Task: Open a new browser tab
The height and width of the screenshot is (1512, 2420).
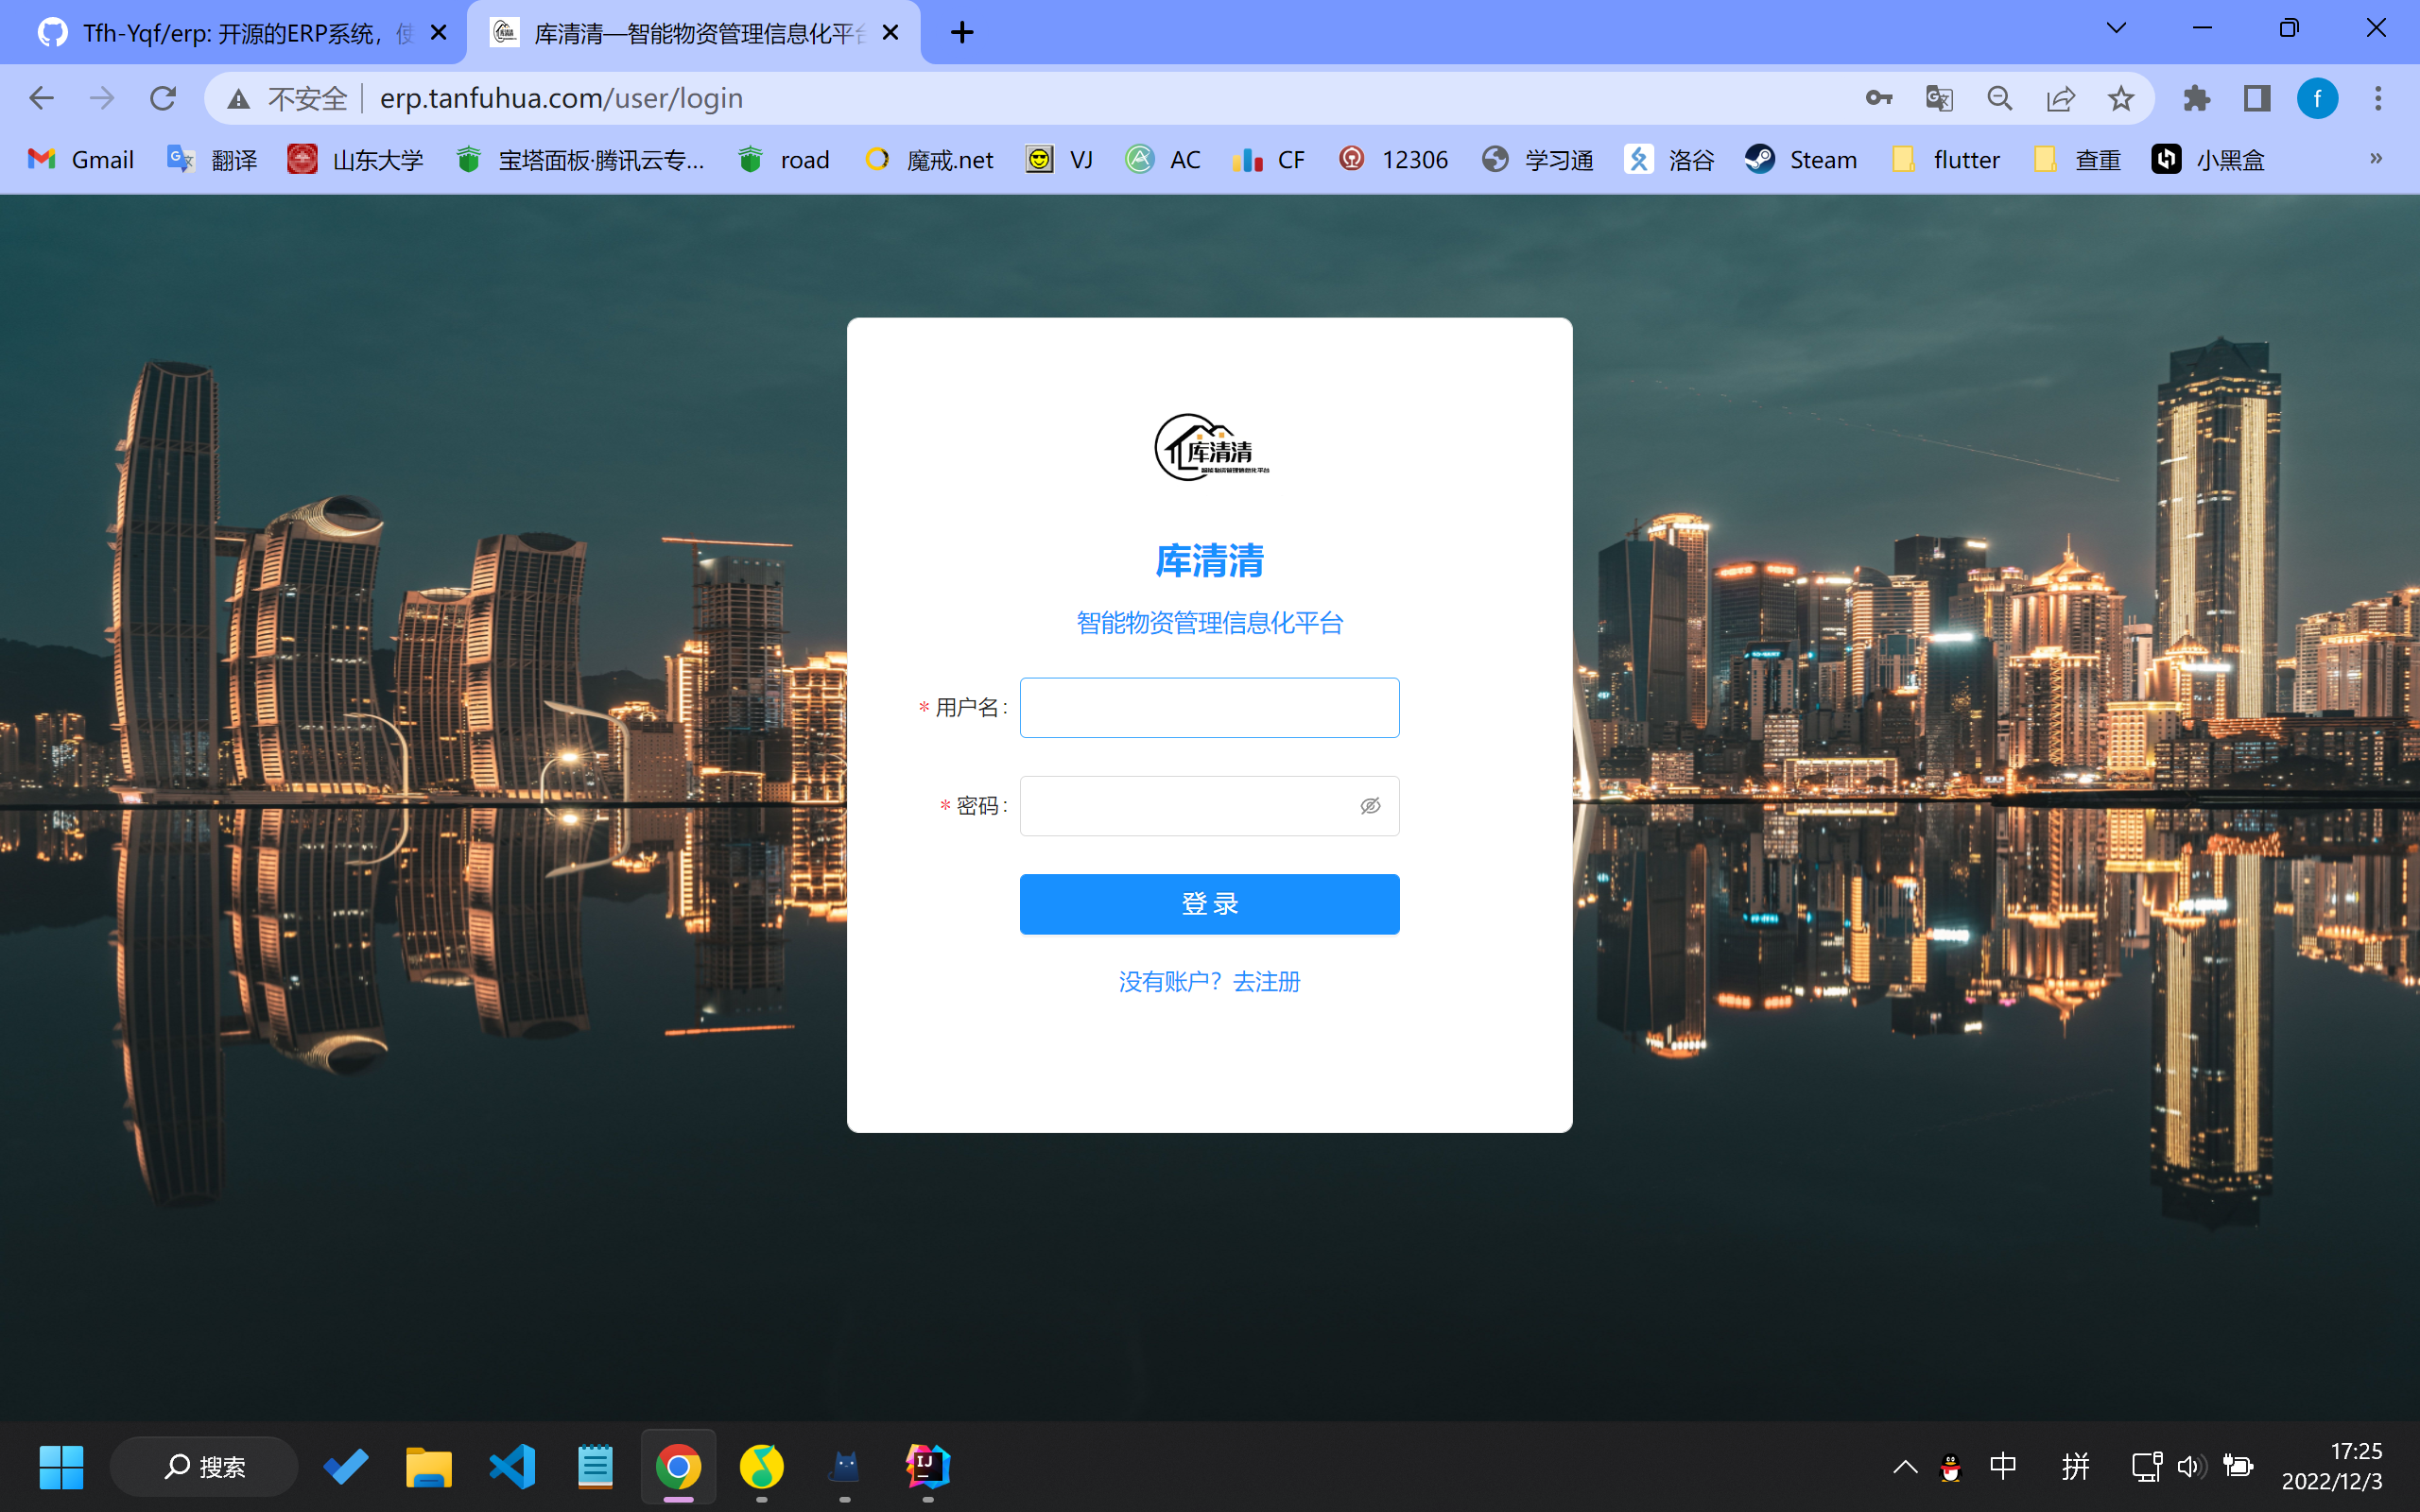Action: point(961,33)
